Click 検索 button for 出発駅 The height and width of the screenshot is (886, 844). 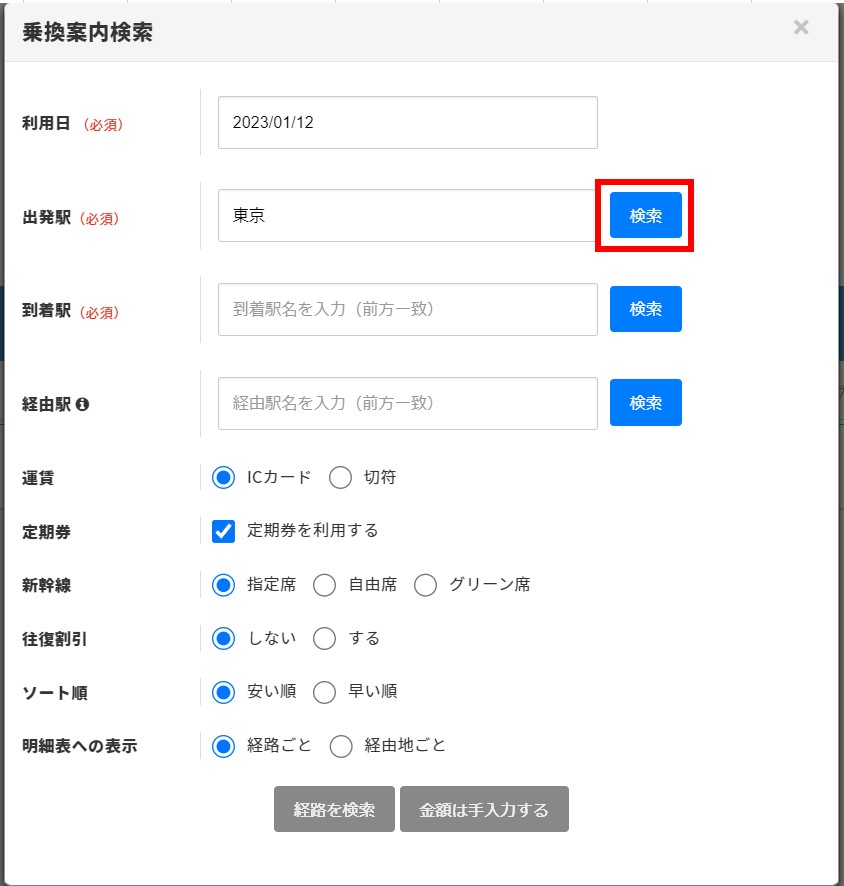[645, 215]
